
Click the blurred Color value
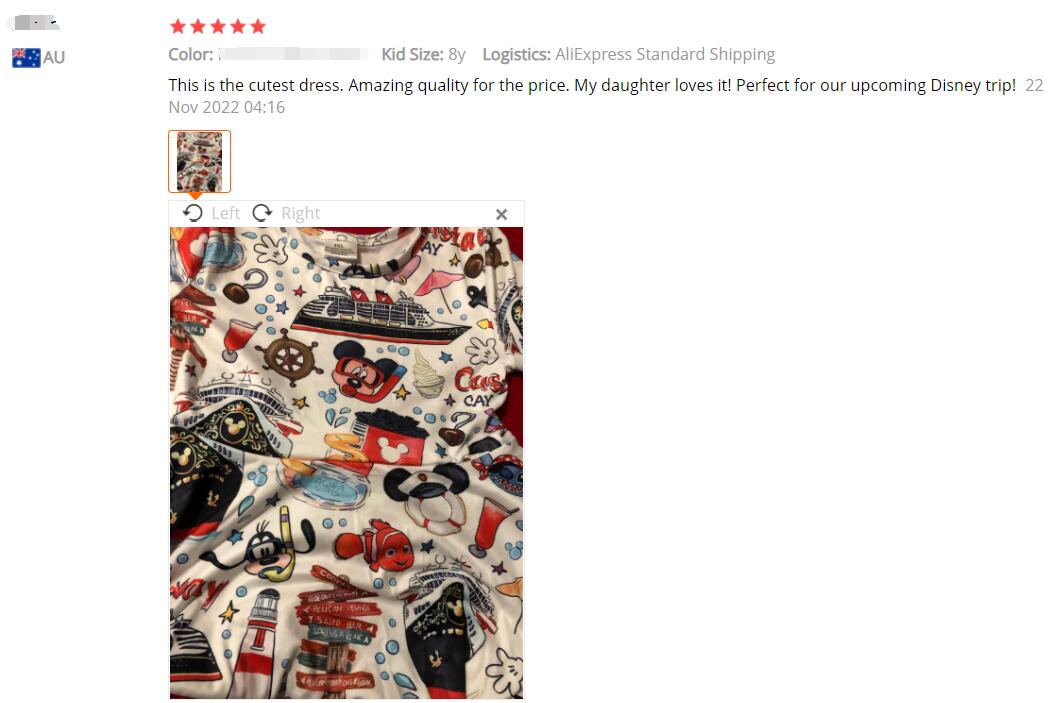click(293, 55)
